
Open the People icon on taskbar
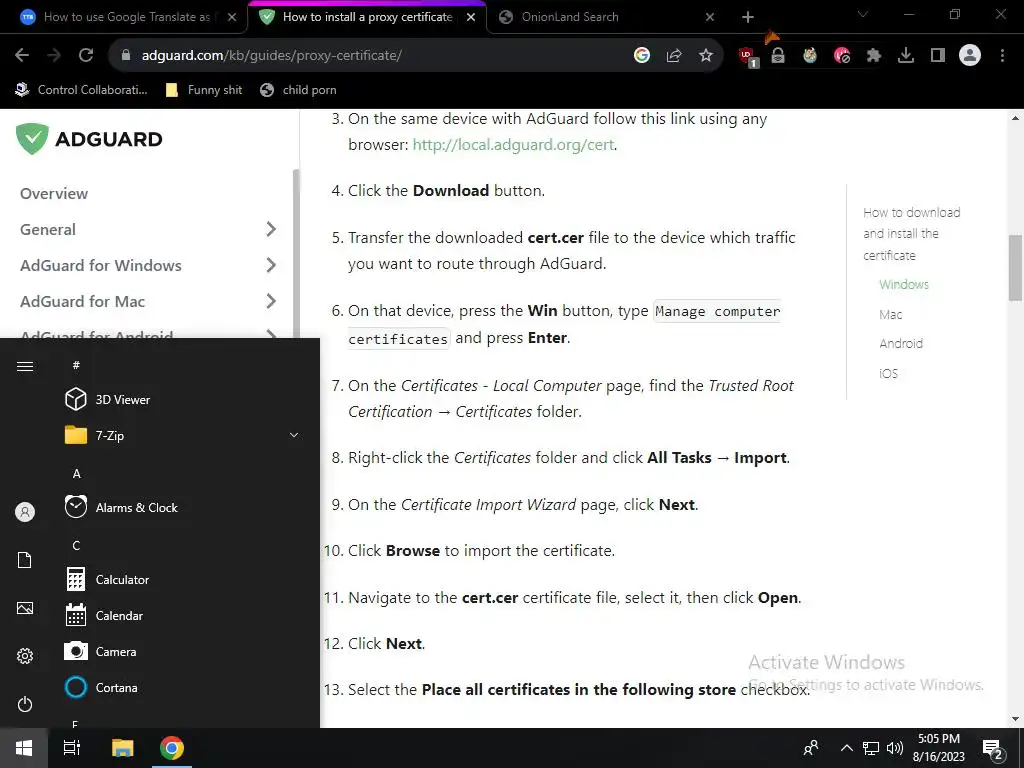tap(811, 748)
